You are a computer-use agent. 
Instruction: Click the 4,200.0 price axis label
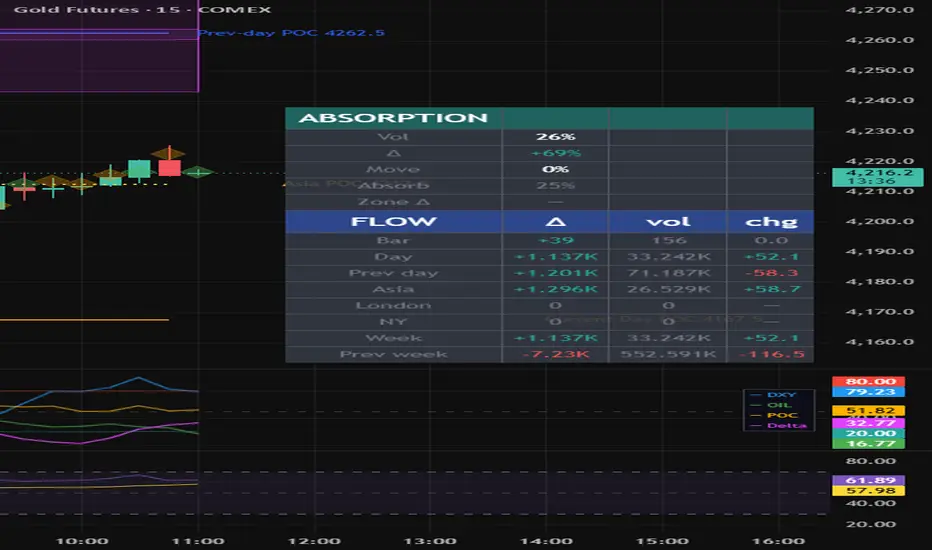880,221
